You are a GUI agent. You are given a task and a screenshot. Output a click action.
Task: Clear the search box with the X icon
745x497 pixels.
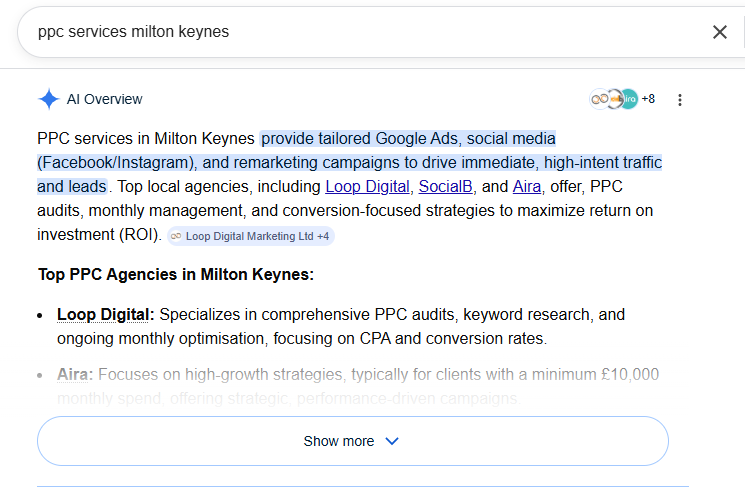[720, 32]
